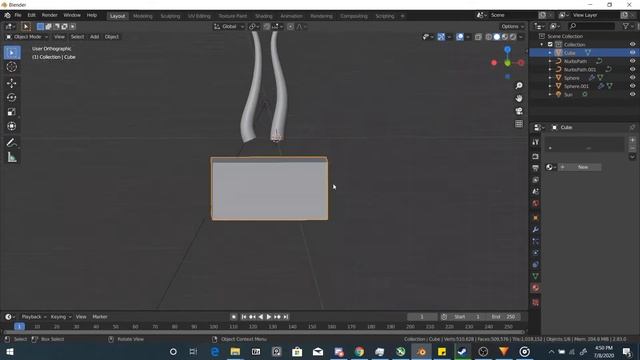Hide the Cube object in outliner

click(632, 53)
